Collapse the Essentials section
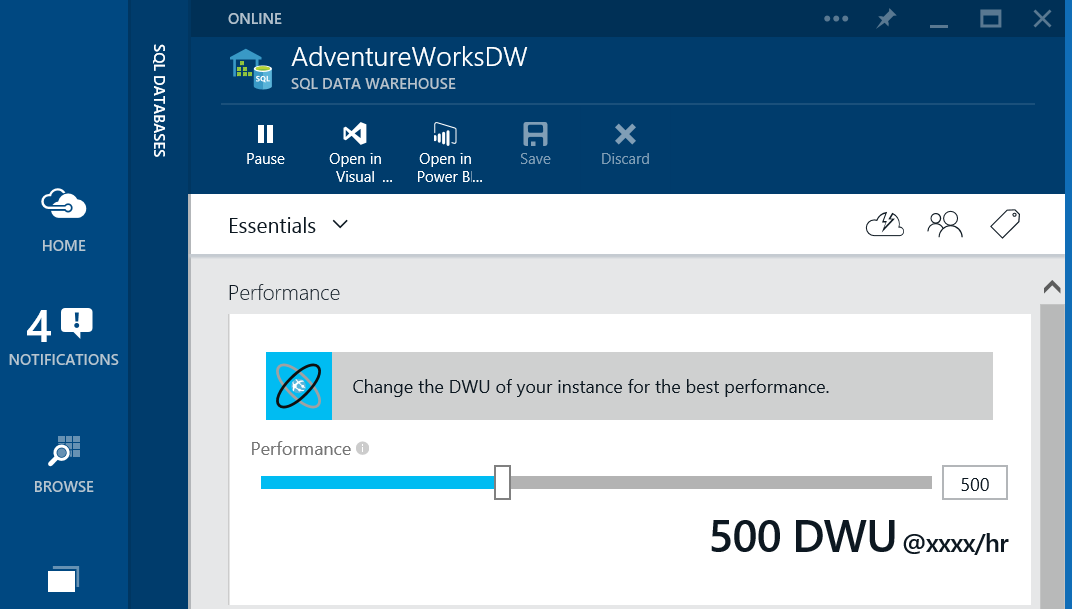Screen dimensions: 1072x609 [x=289, y=226]
